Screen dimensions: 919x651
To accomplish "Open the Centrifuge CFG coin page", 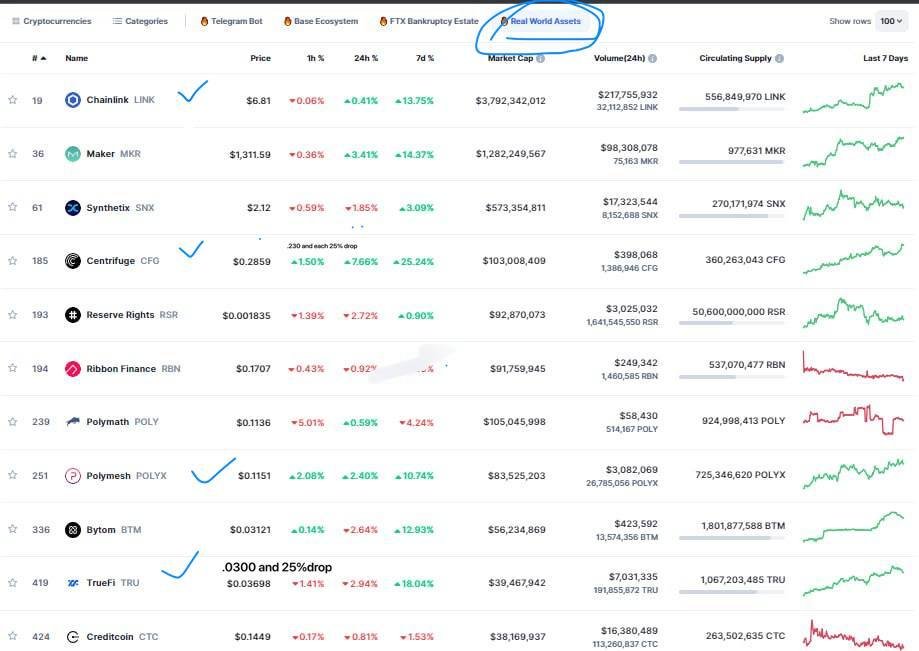I will pyautogui.click(x=123, y=261).
